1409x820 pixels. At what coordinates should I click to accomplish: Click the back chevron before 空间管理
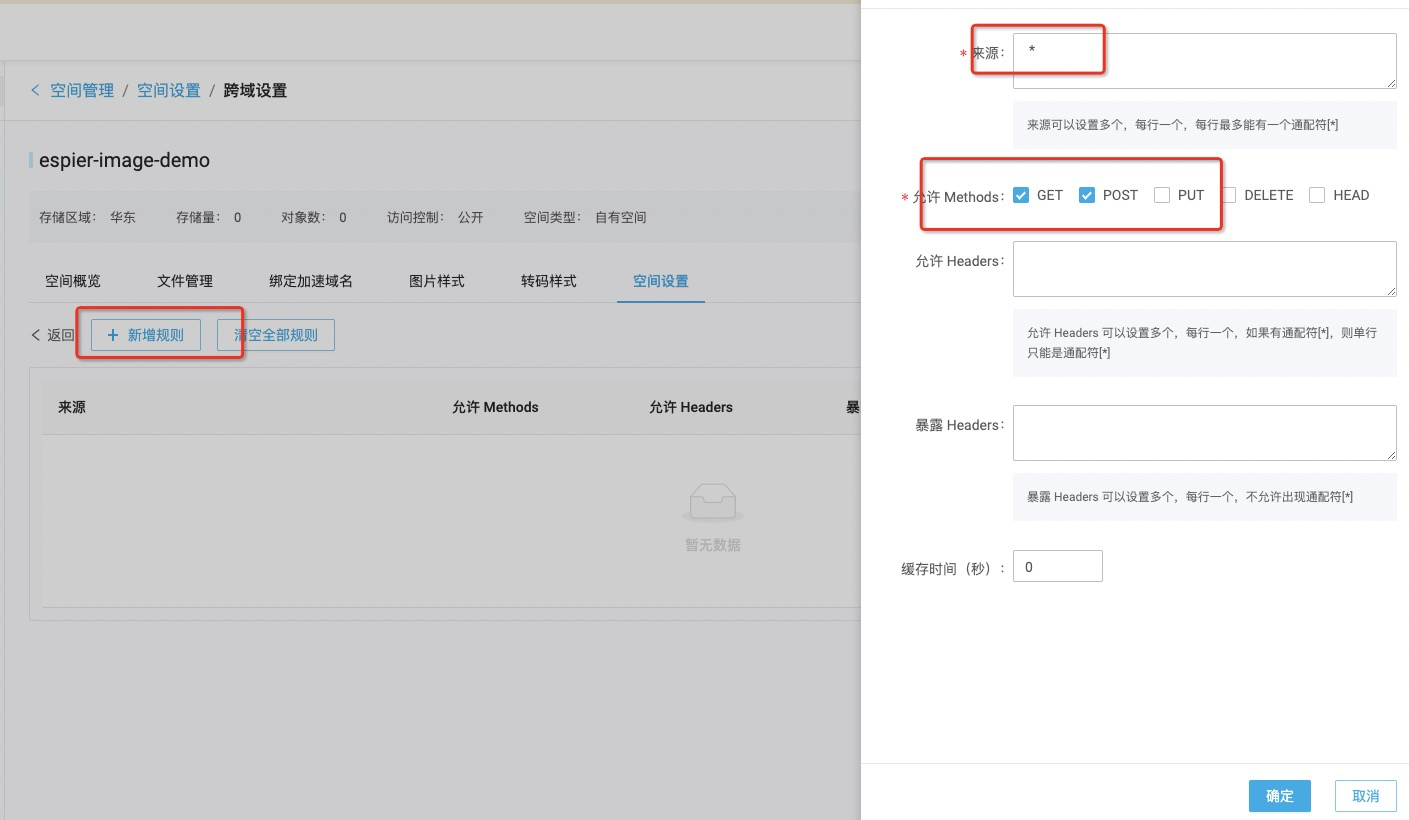point(35,91)
